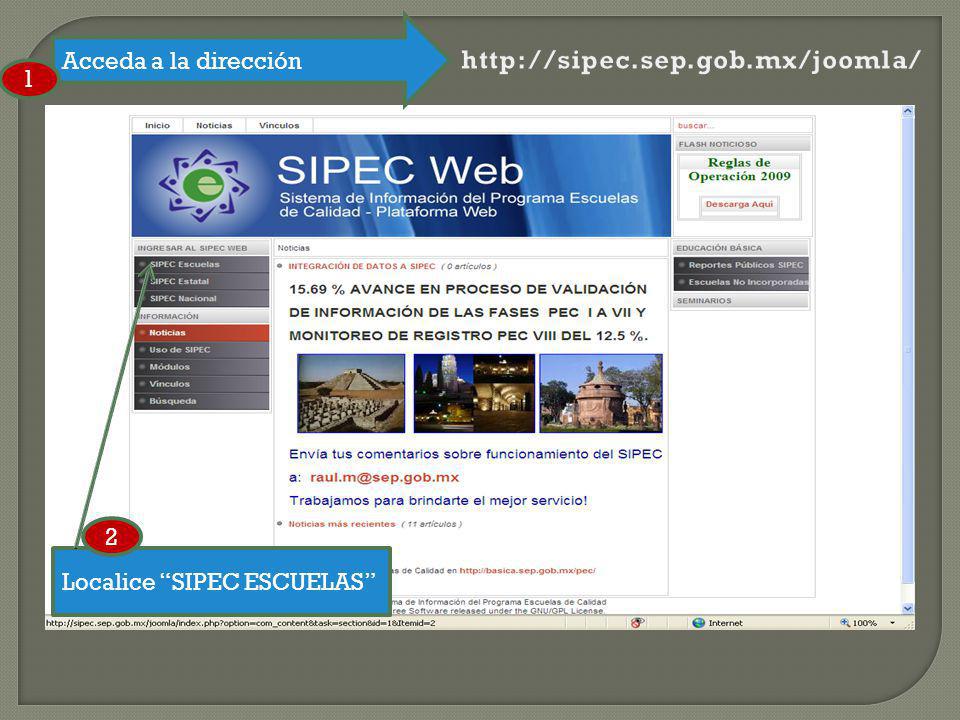Click the night city collage thumbnail

coord(474,394)
